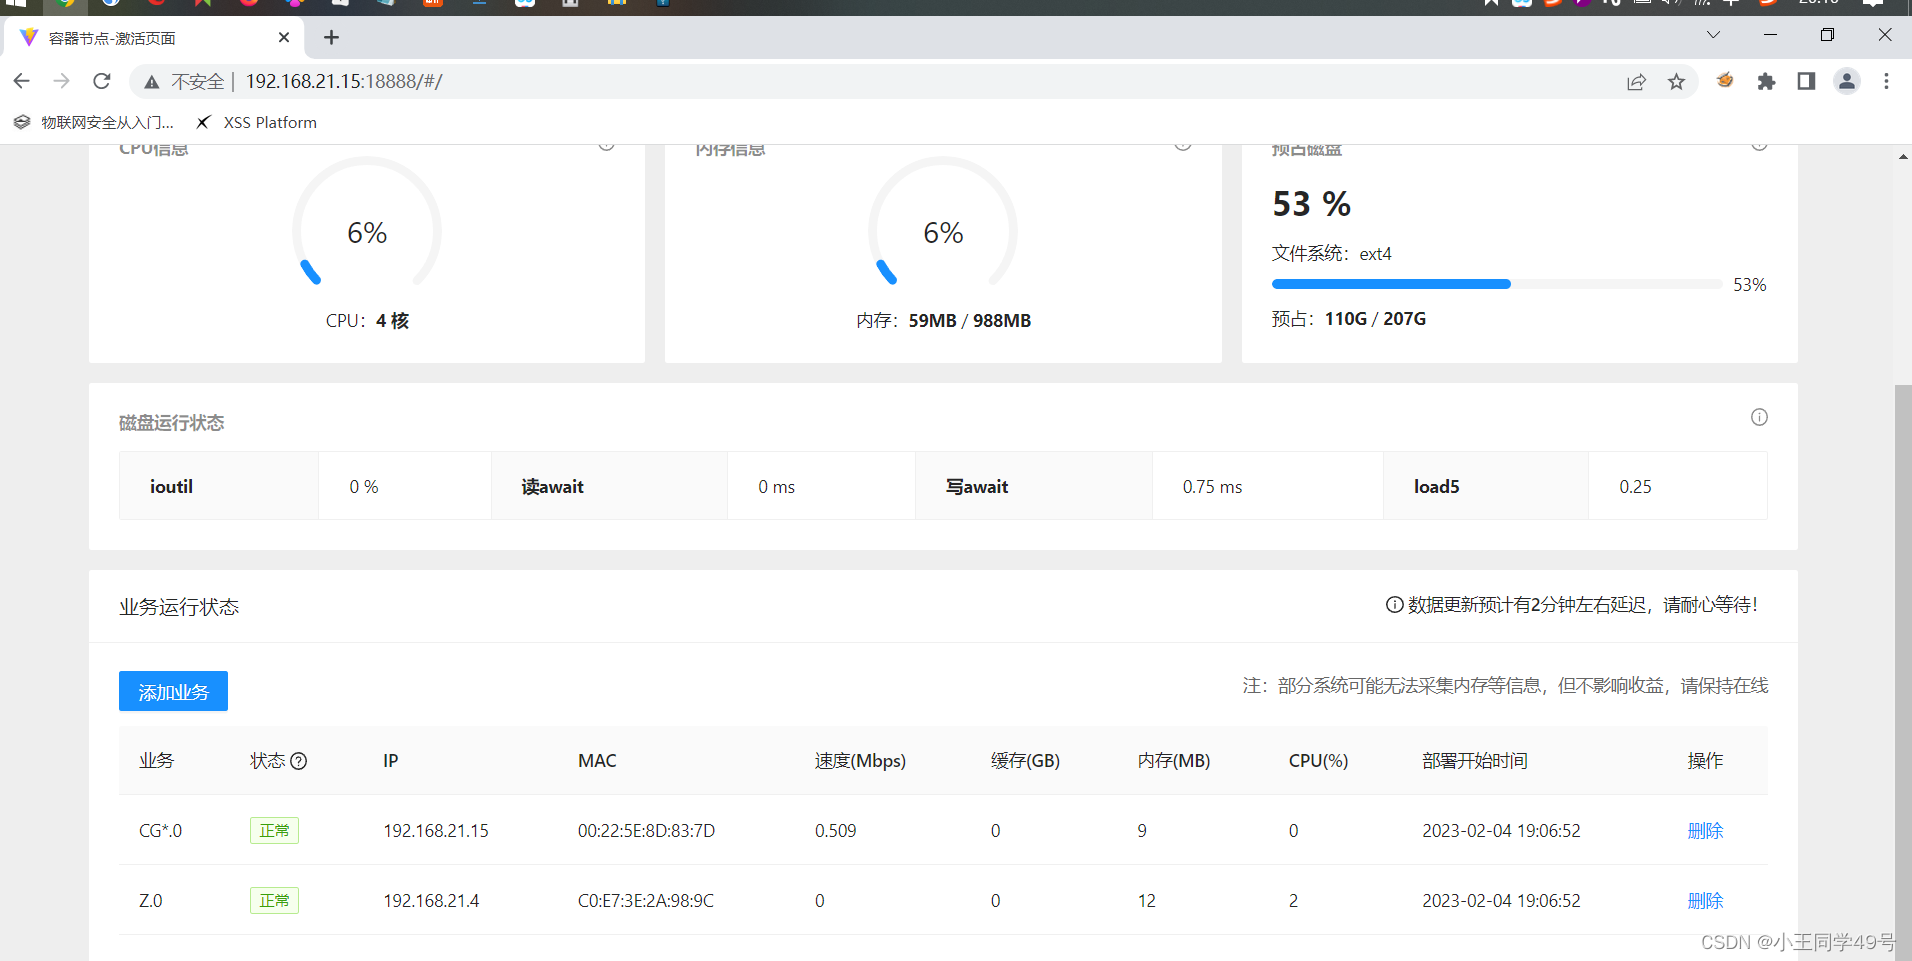Click the 内存(MB) column header
Image resolution: width=1912 pixels, height=961 pixels.
(x=1174, y=760)
